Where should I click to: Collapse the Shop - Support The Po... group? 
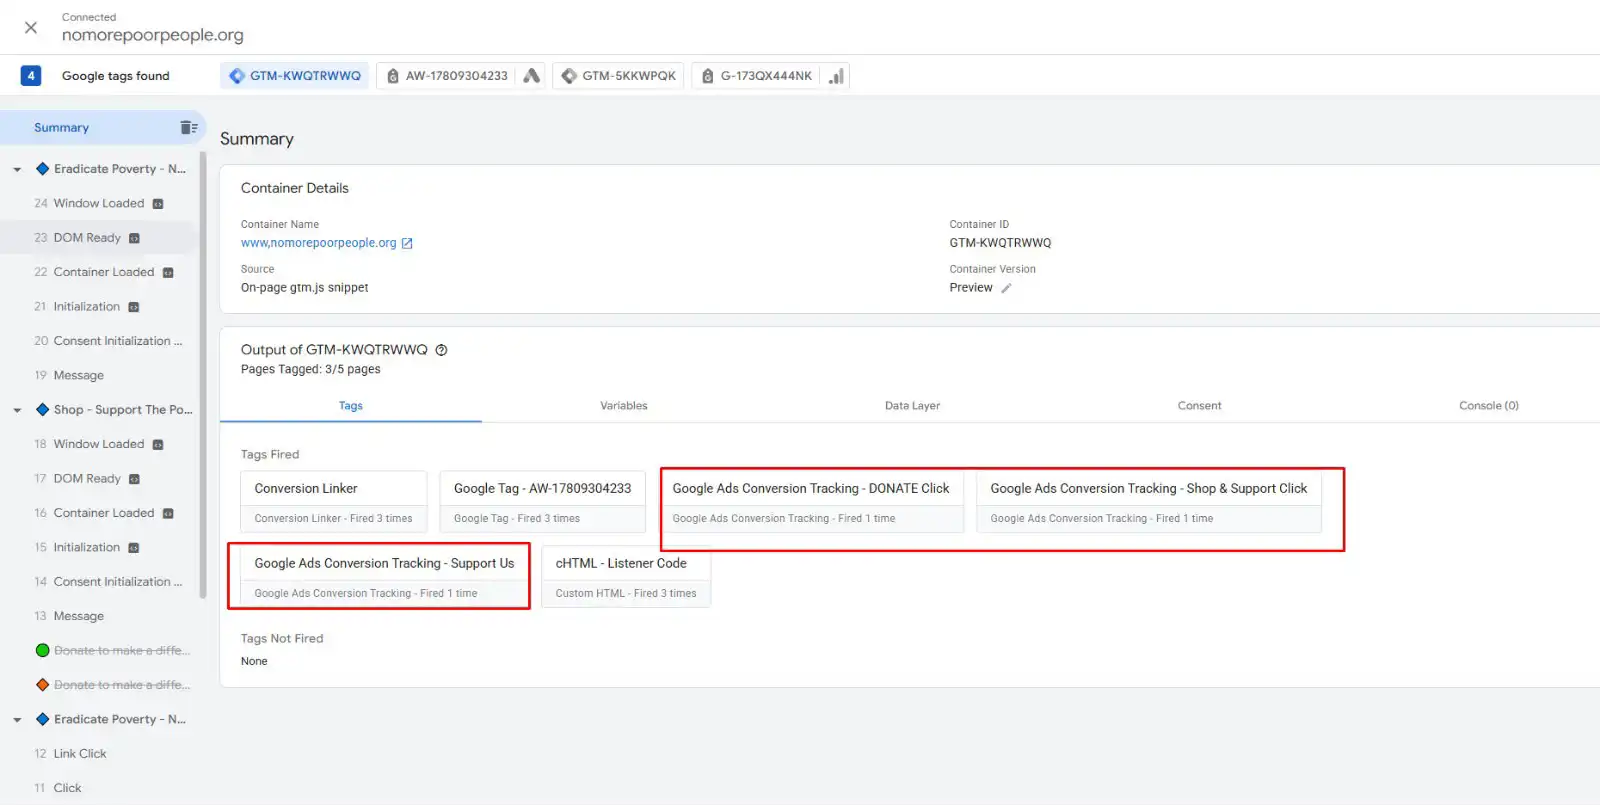[17, 410]
